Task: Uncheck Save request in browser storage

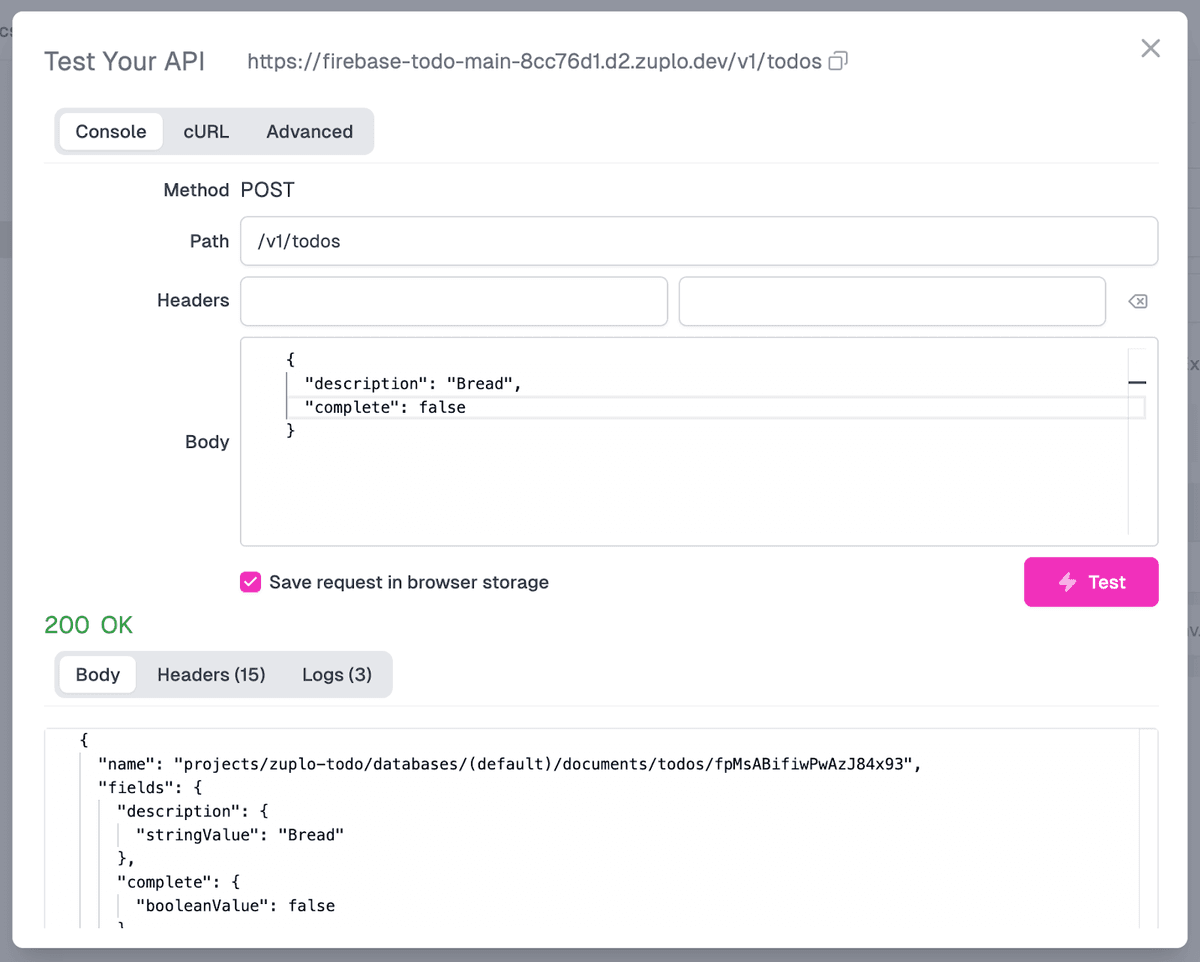Action: 250,582
